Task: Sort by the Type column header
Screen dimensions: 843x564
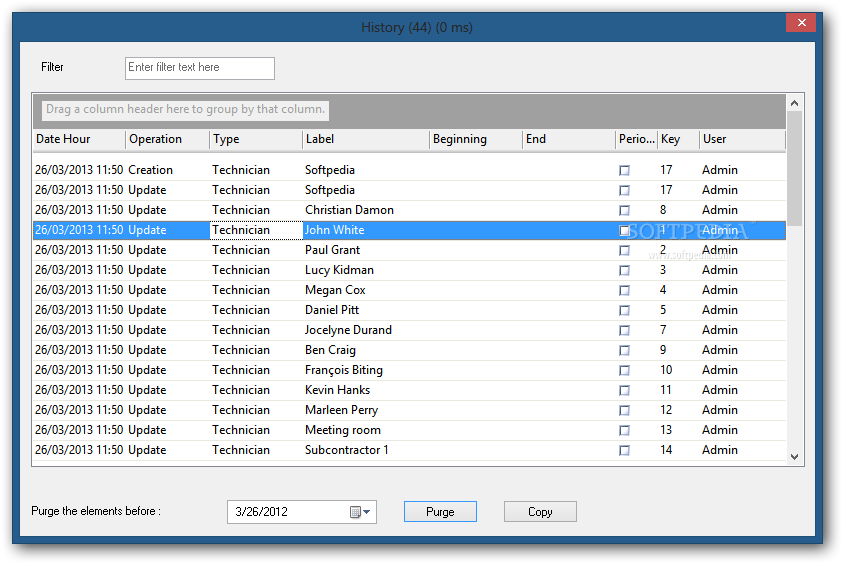Action: [256, 139]
